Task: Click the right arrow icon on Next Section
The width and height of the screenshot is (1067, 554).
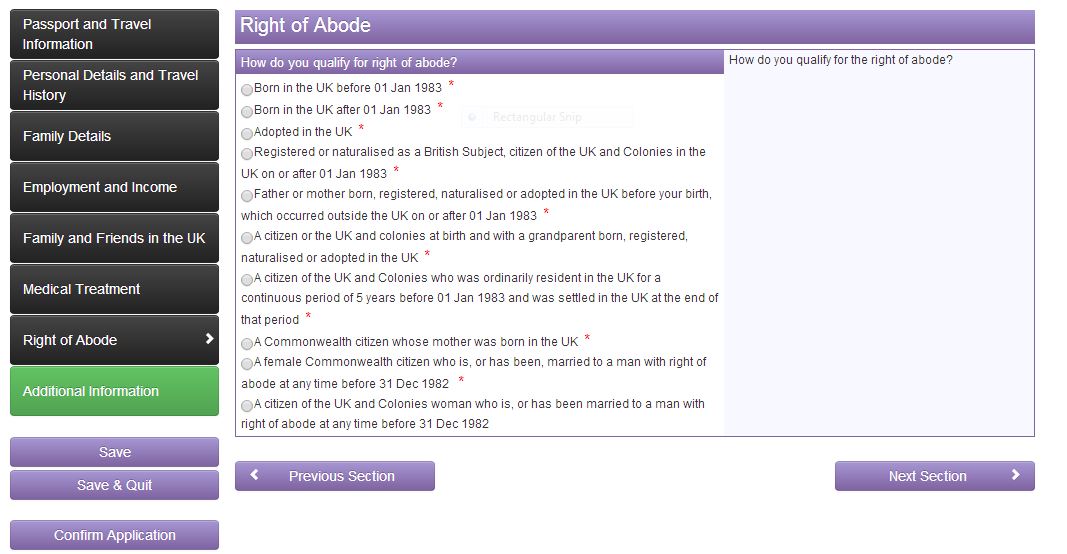Action: pyautogui.click(x=1015, y=475)
